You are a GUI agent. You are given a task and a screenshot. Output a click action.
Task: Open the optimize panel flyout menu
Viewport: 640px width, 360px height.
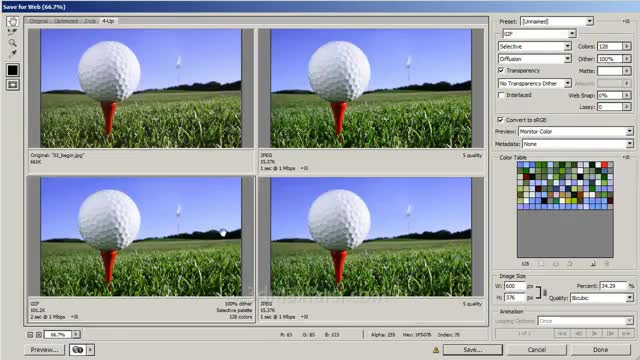(626, 21)
